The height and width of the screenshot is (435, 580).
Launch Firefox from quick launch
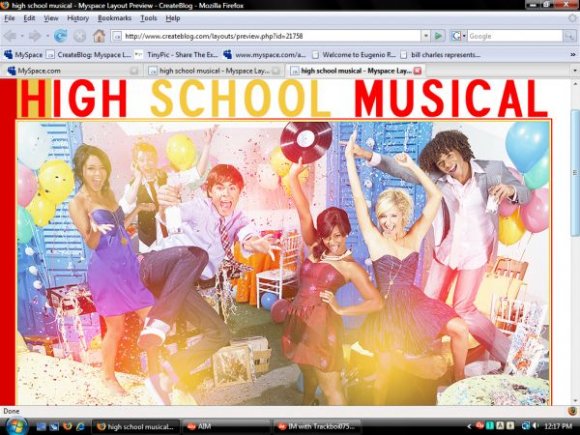click(67, 426)
